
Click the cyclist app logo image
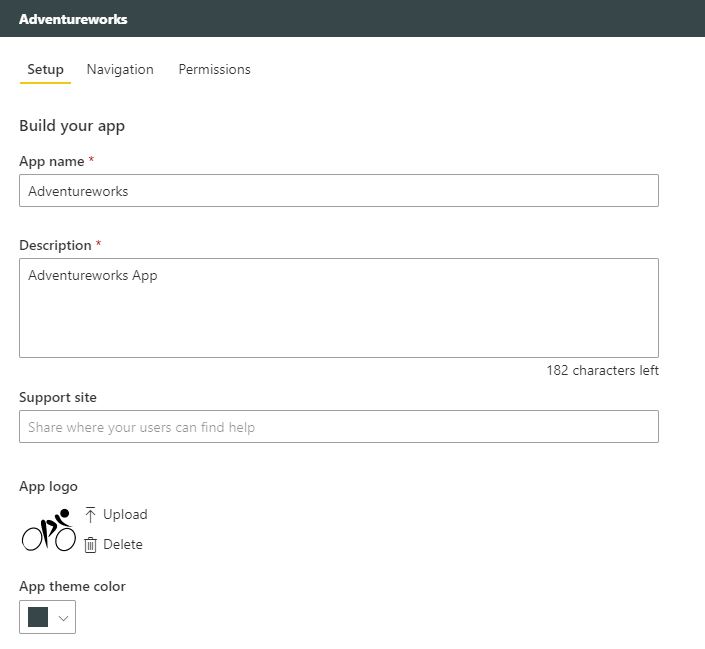(49, 530)
